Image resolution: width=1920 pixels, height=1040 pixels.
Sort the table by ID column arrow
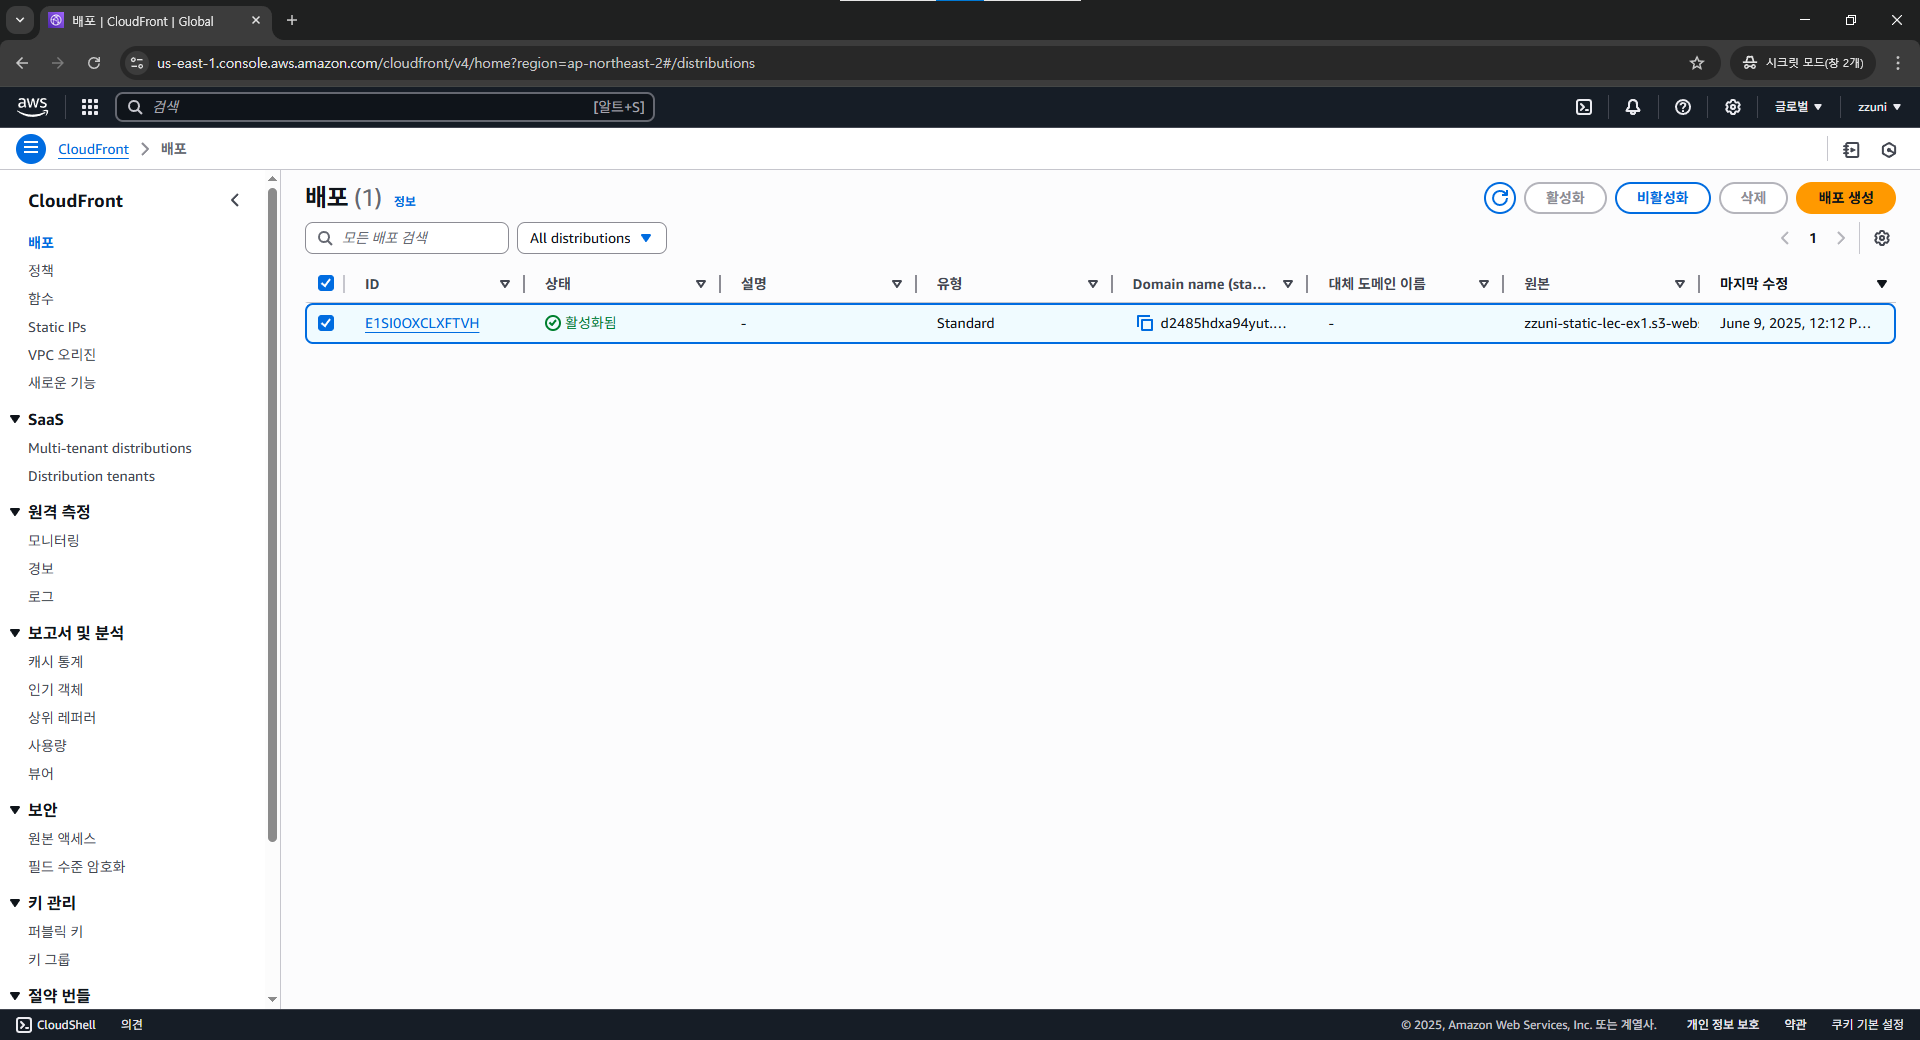pyautogui.click(x=505, y=284)
